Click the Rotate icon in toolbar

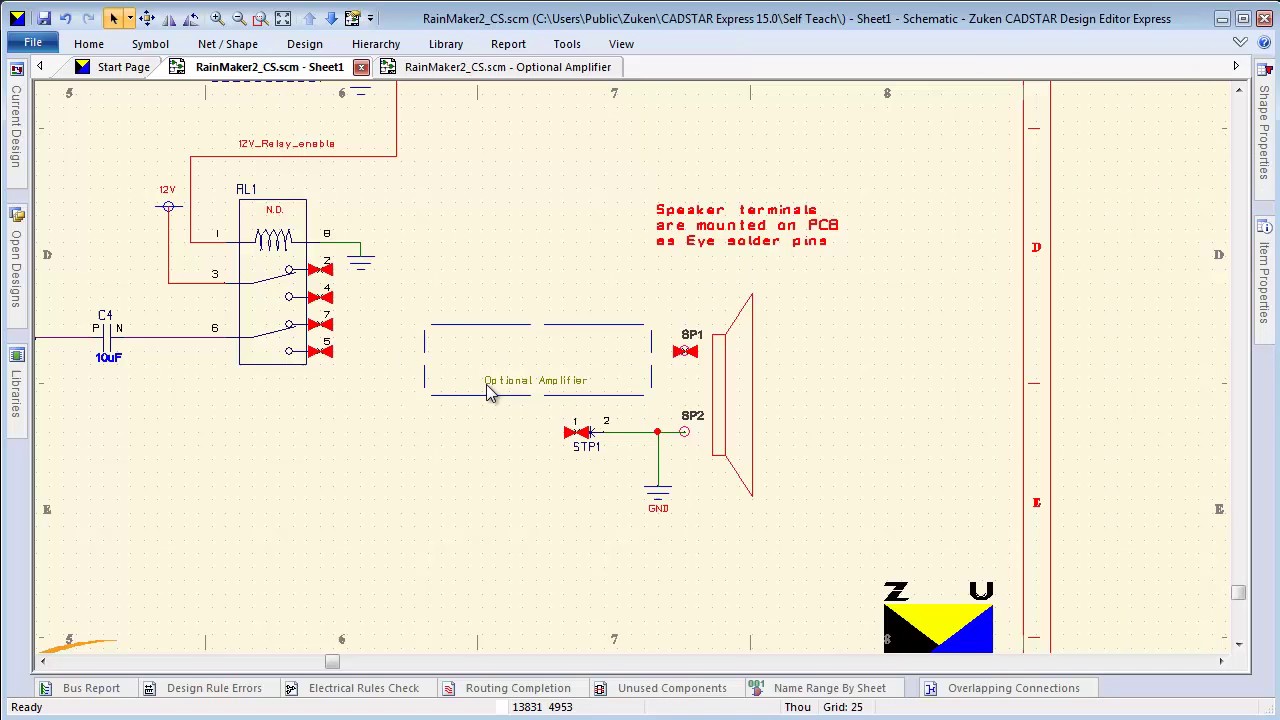[x=193, y=18]
